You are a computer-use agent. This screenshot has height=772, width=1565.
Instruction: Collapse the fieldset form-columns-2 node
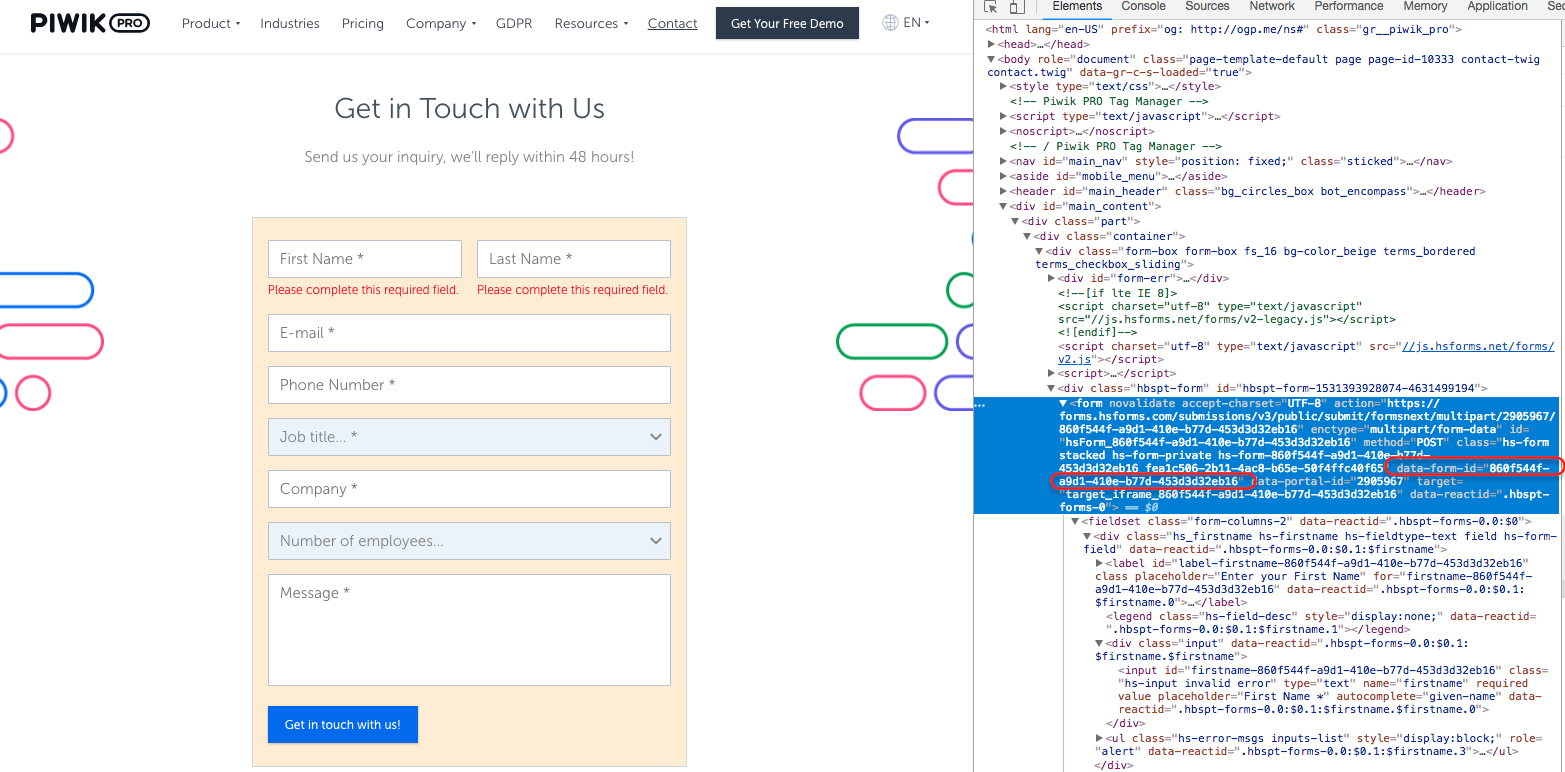point(1075,521)
